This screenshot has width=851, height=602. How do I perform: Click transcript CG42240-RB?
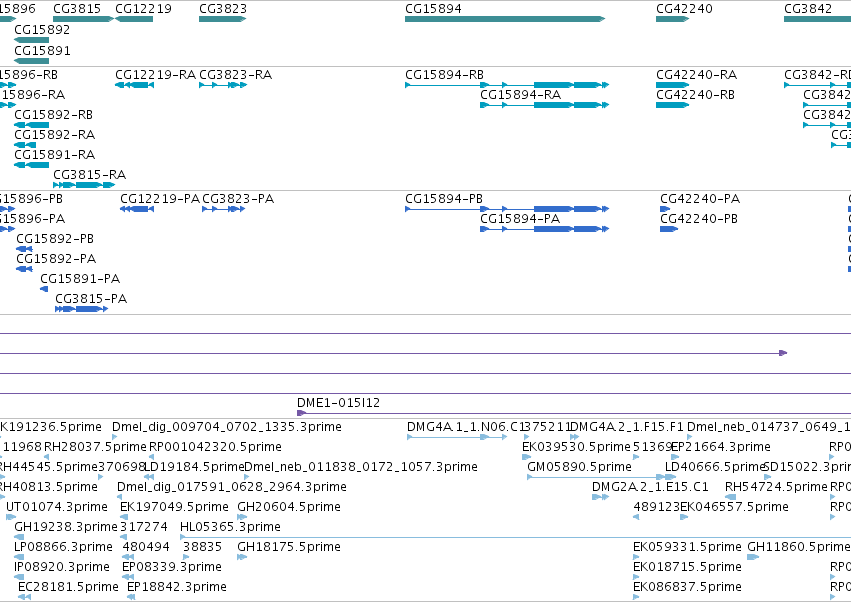[672, 105]
